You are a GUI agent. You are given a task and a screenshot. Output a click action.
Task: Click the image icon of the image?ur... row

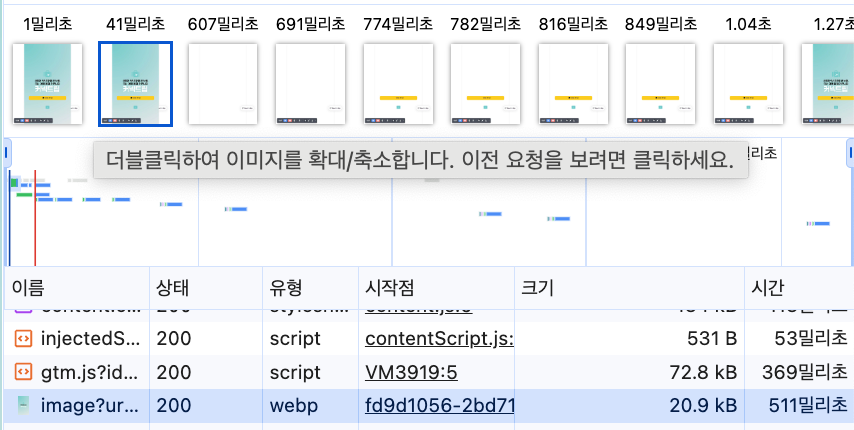pyautogui.click(x=23, y=406)
